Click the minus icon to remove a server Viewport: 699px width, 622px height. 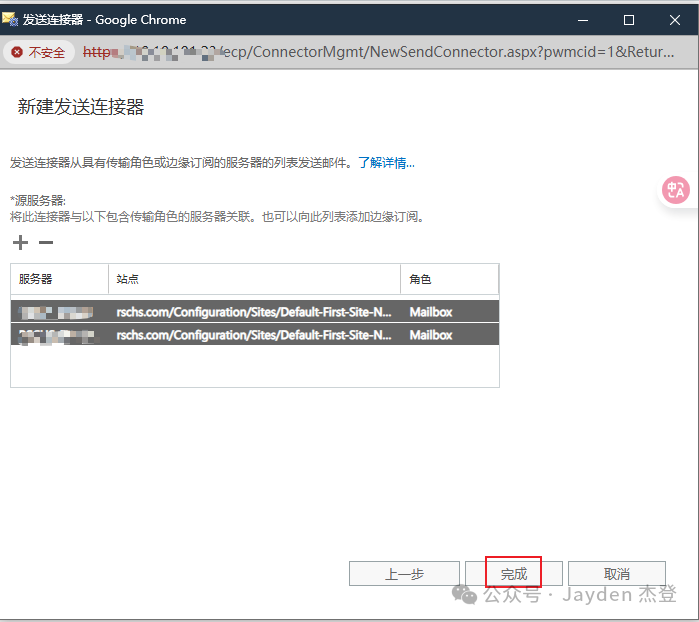pyautogui.click(x=45, y=242)
